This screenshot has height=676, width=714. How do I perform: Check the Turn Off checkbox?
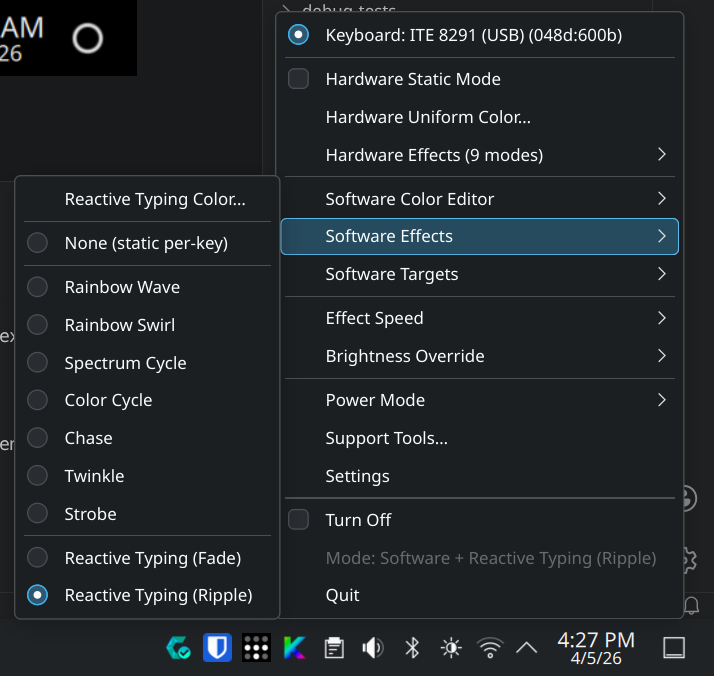[x=298, y=519]
